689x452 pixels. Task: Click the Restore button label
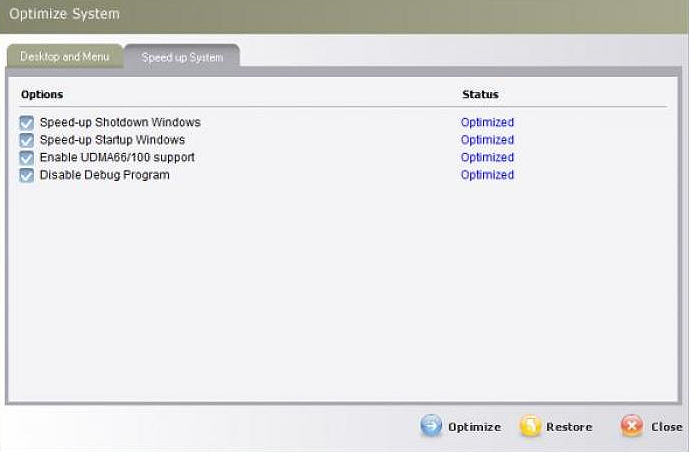point(569,427)
